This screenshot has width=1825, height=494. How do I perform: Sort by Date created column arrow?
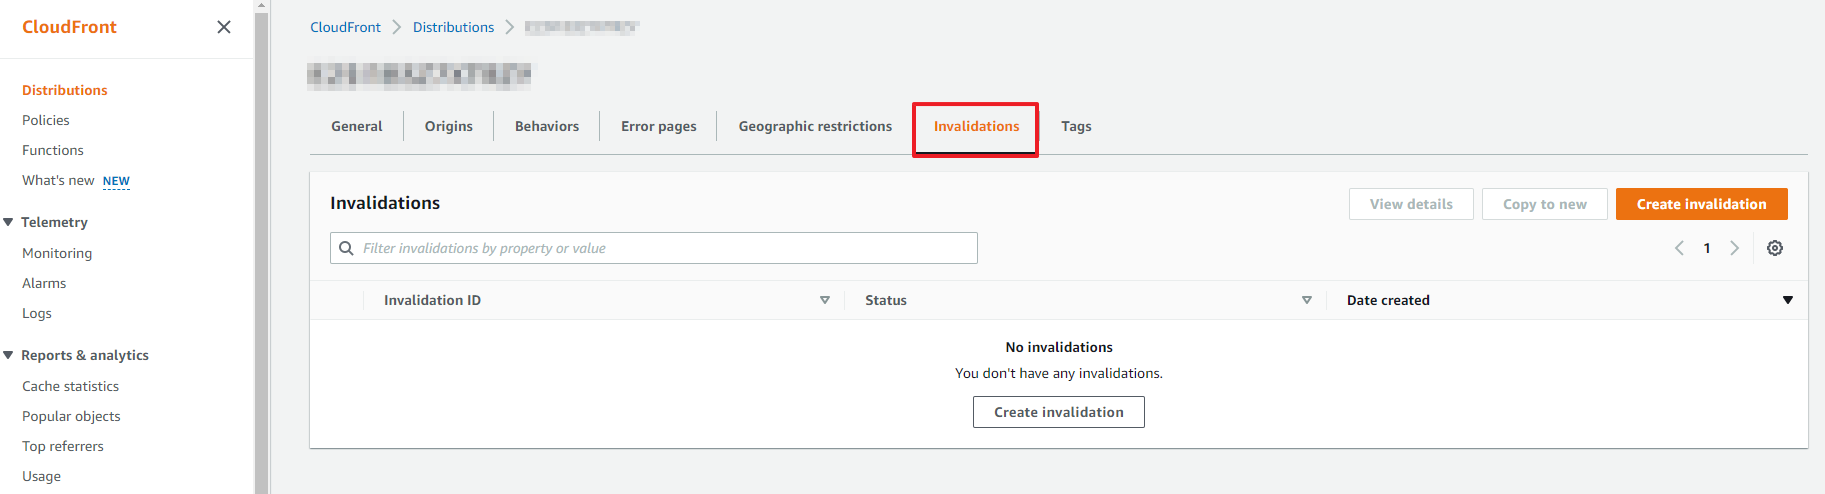coord(1788,300)
